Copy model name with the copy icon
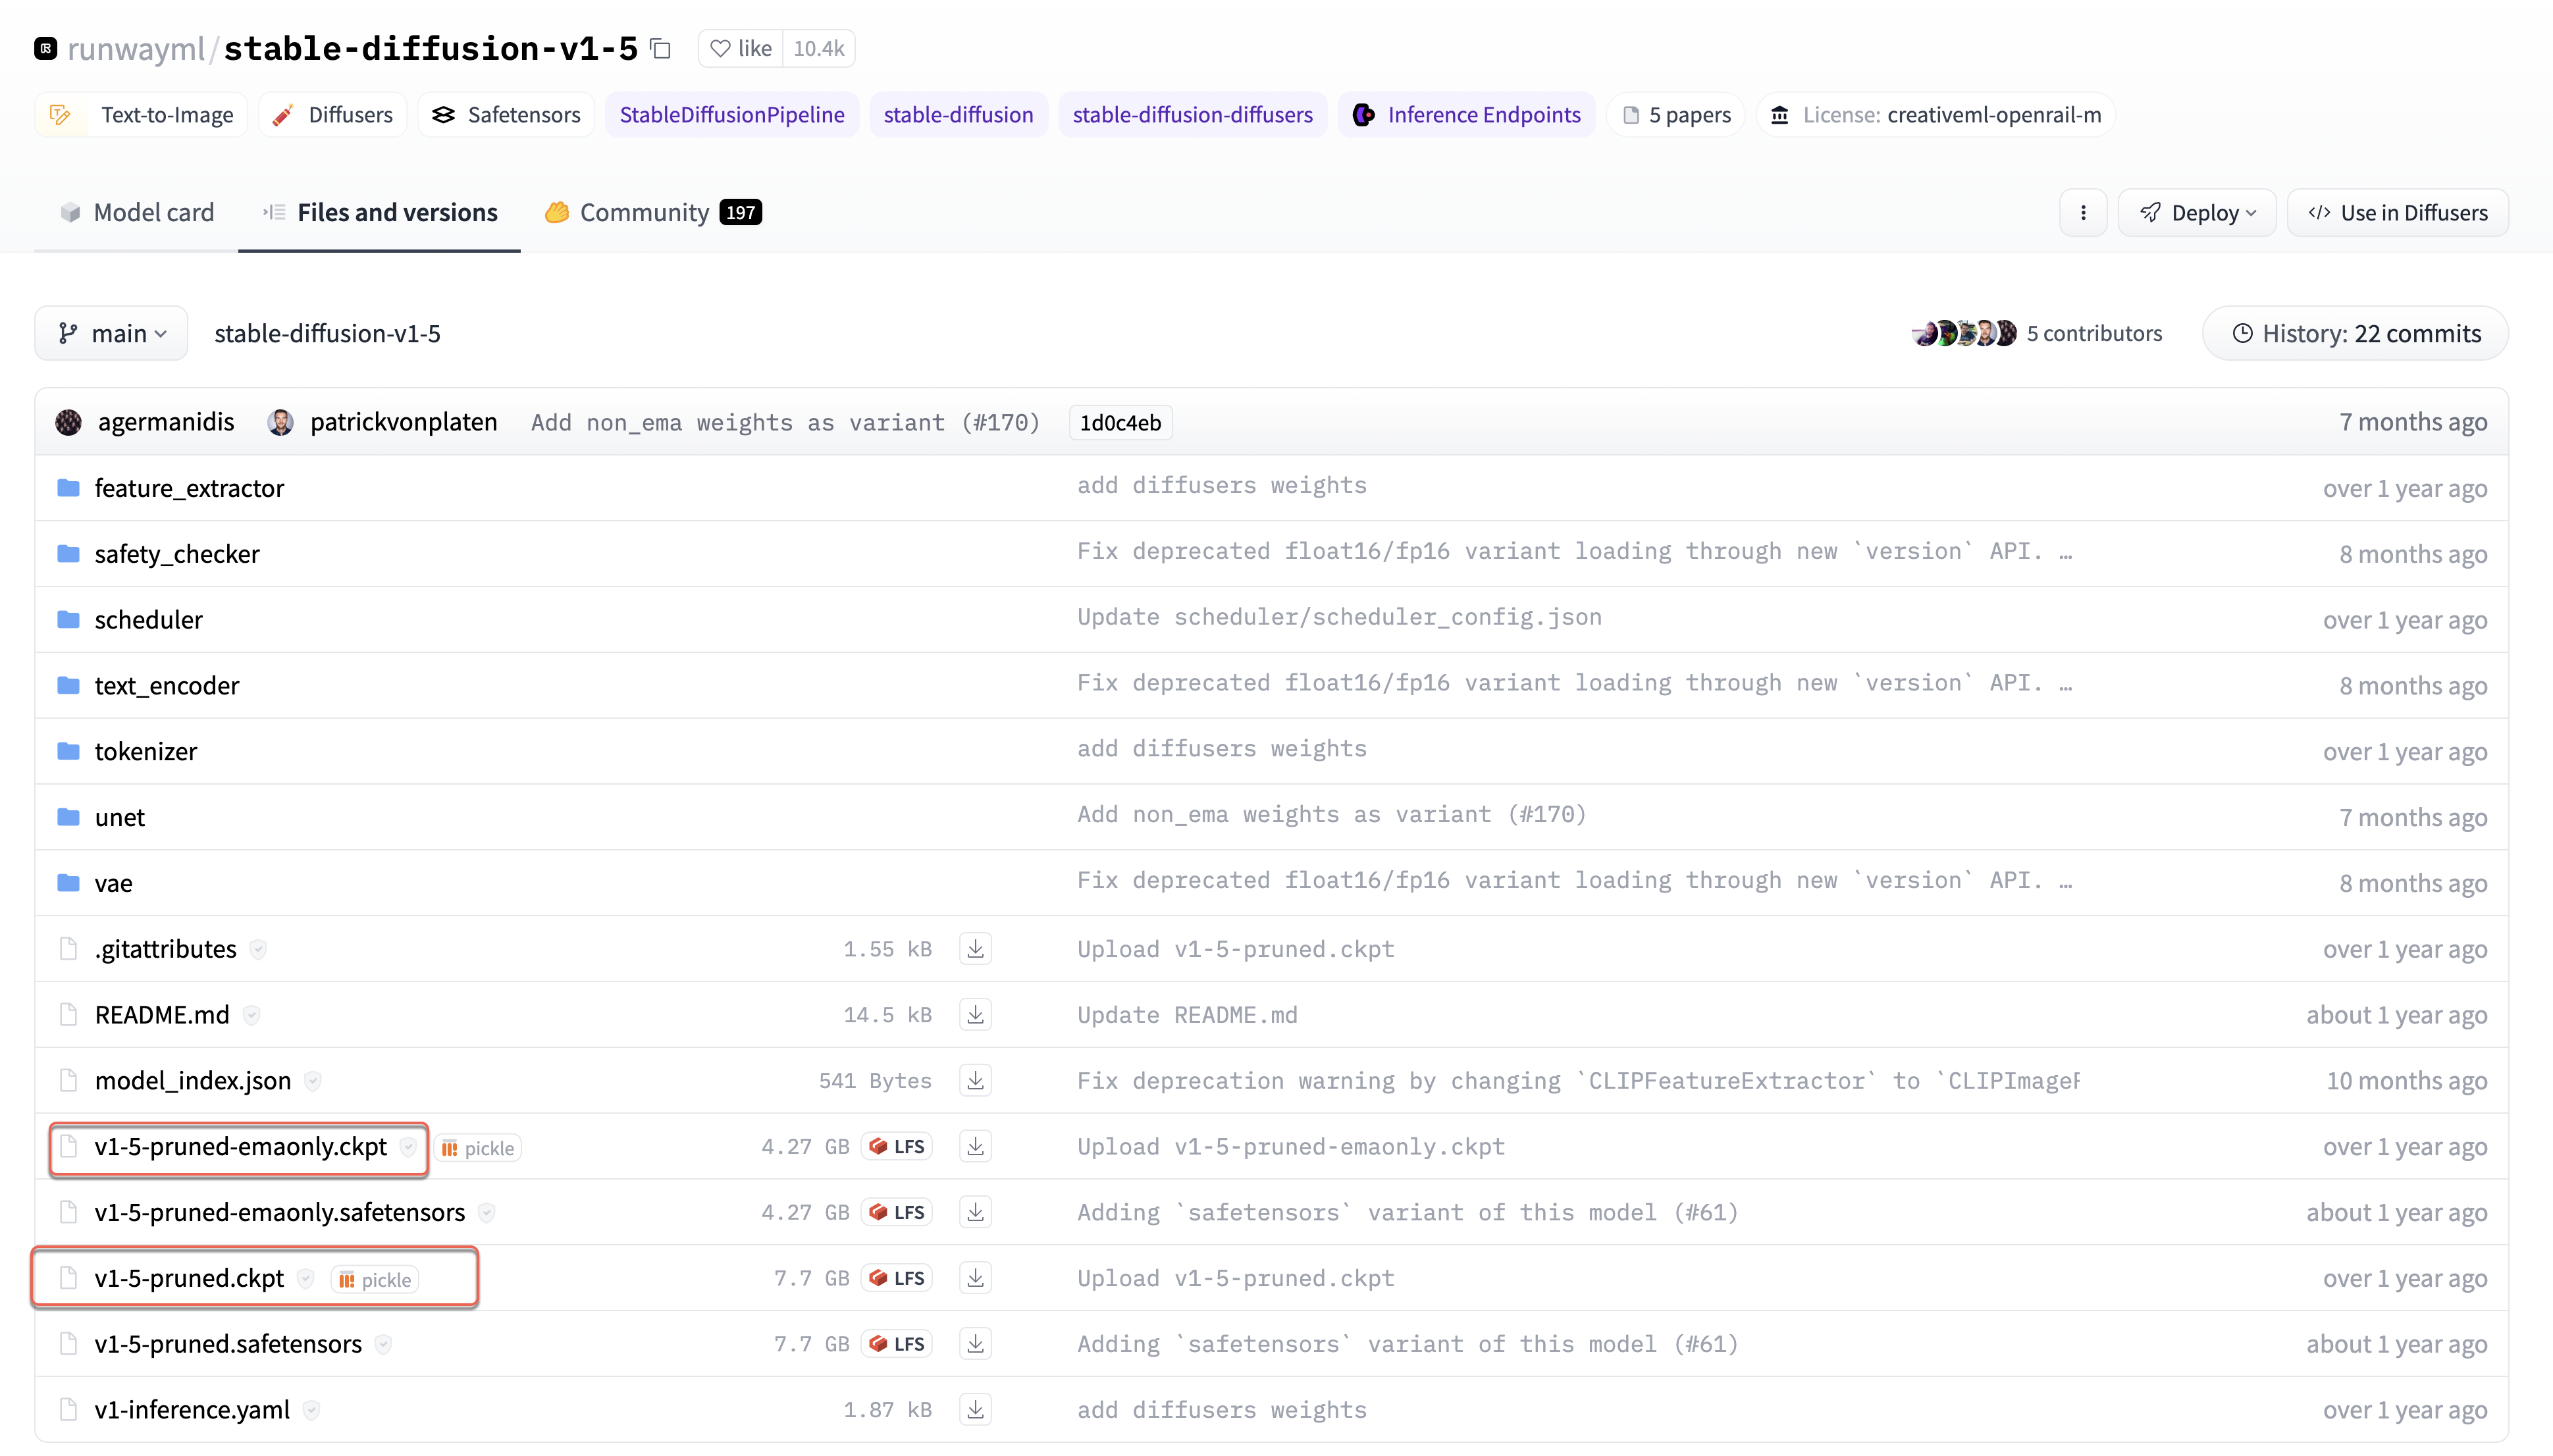This screenshot has height=1456, width=2553. (x=660, y=48)
